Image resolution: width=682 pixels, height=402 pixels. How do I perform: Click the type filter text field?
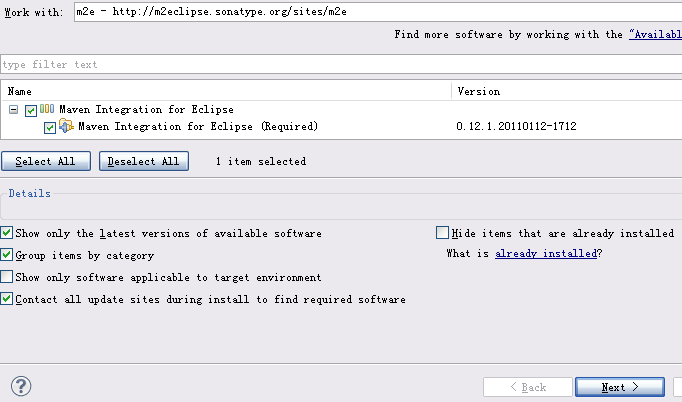(x=341, y=64)
